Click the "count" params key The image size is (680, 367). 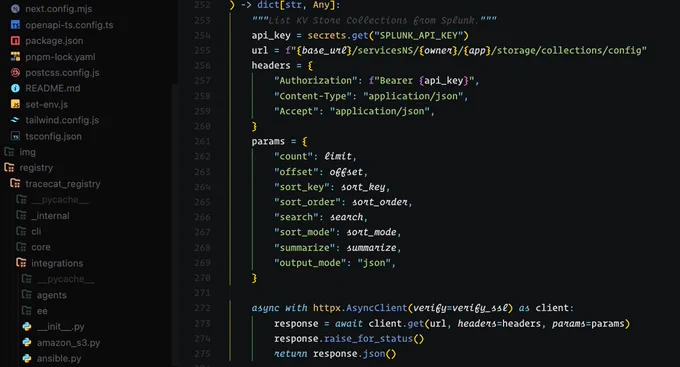[x=293, y=157]
